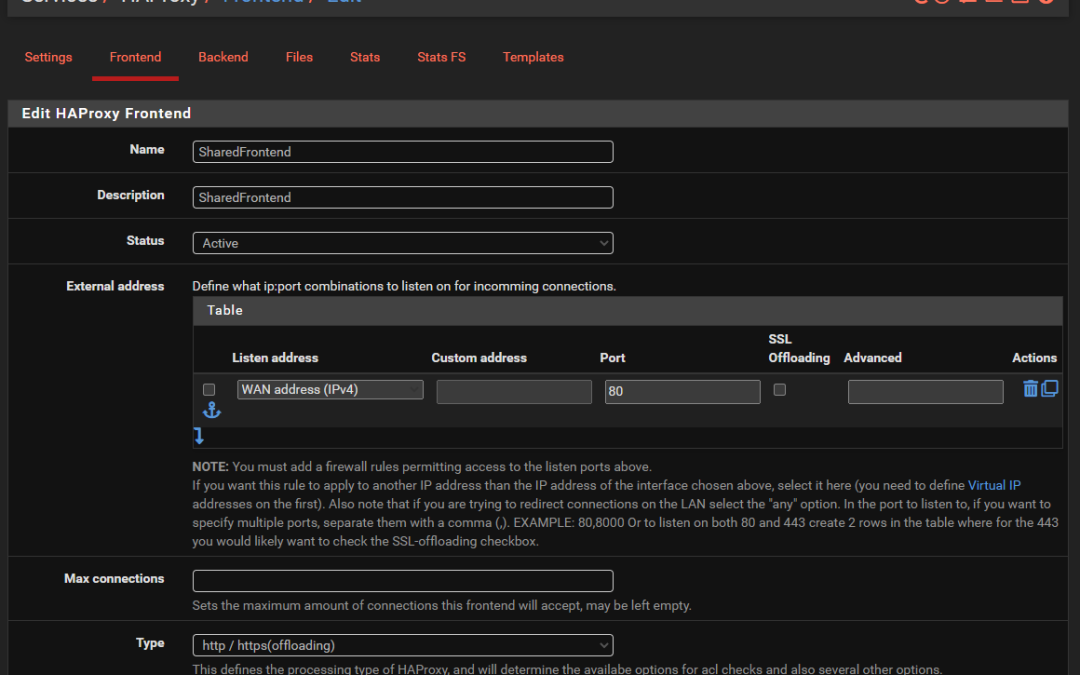Tick the row selection checkbox beside WAN address
This screenshot has height=675, width=1080.
(x=209, y=390)
